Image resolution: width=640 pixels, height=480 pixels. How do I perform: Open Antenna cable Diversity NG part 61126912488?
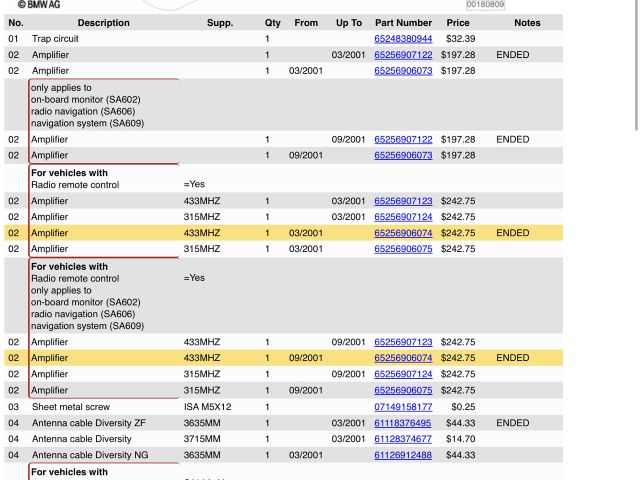pos(403,455)
